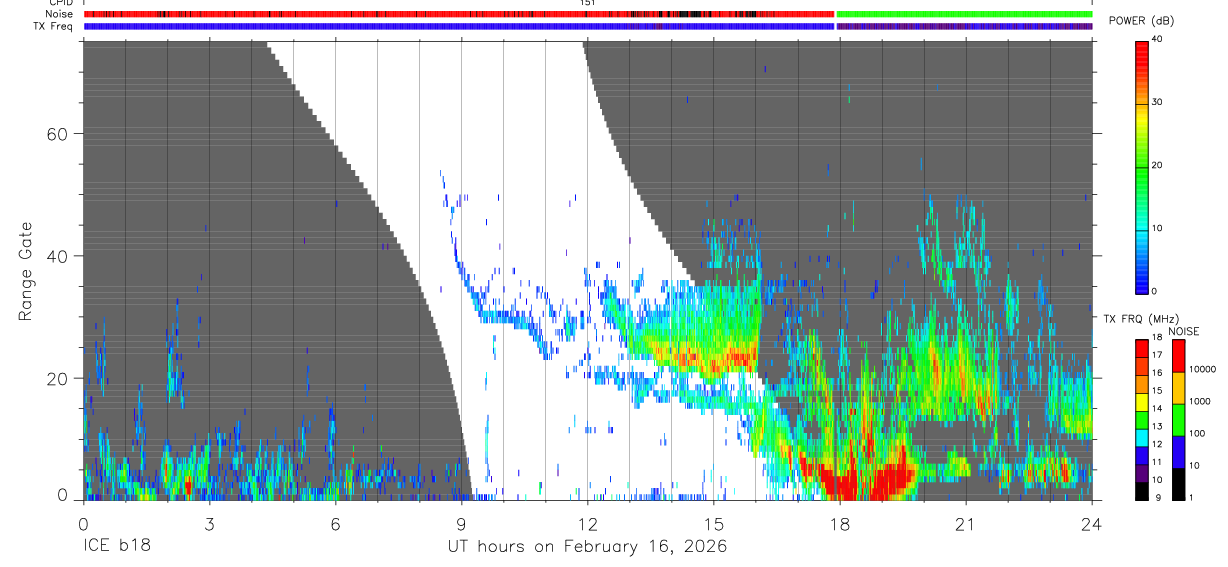
Task: Click the 1 label on the NOISE legend
Action: pyautogui.click(x=1191, y=497)
